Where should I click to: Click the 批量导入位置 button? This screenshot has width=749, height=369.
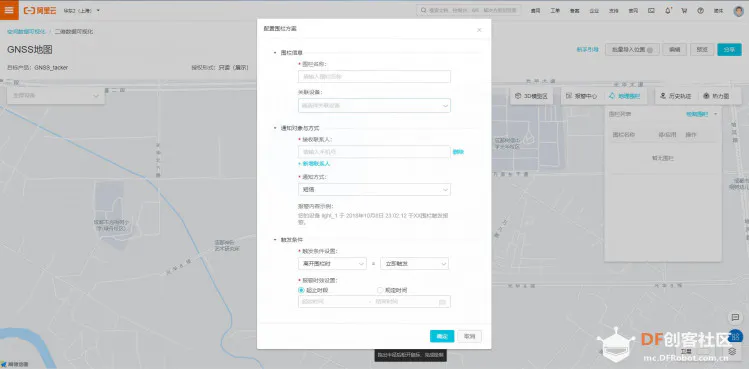632,50
